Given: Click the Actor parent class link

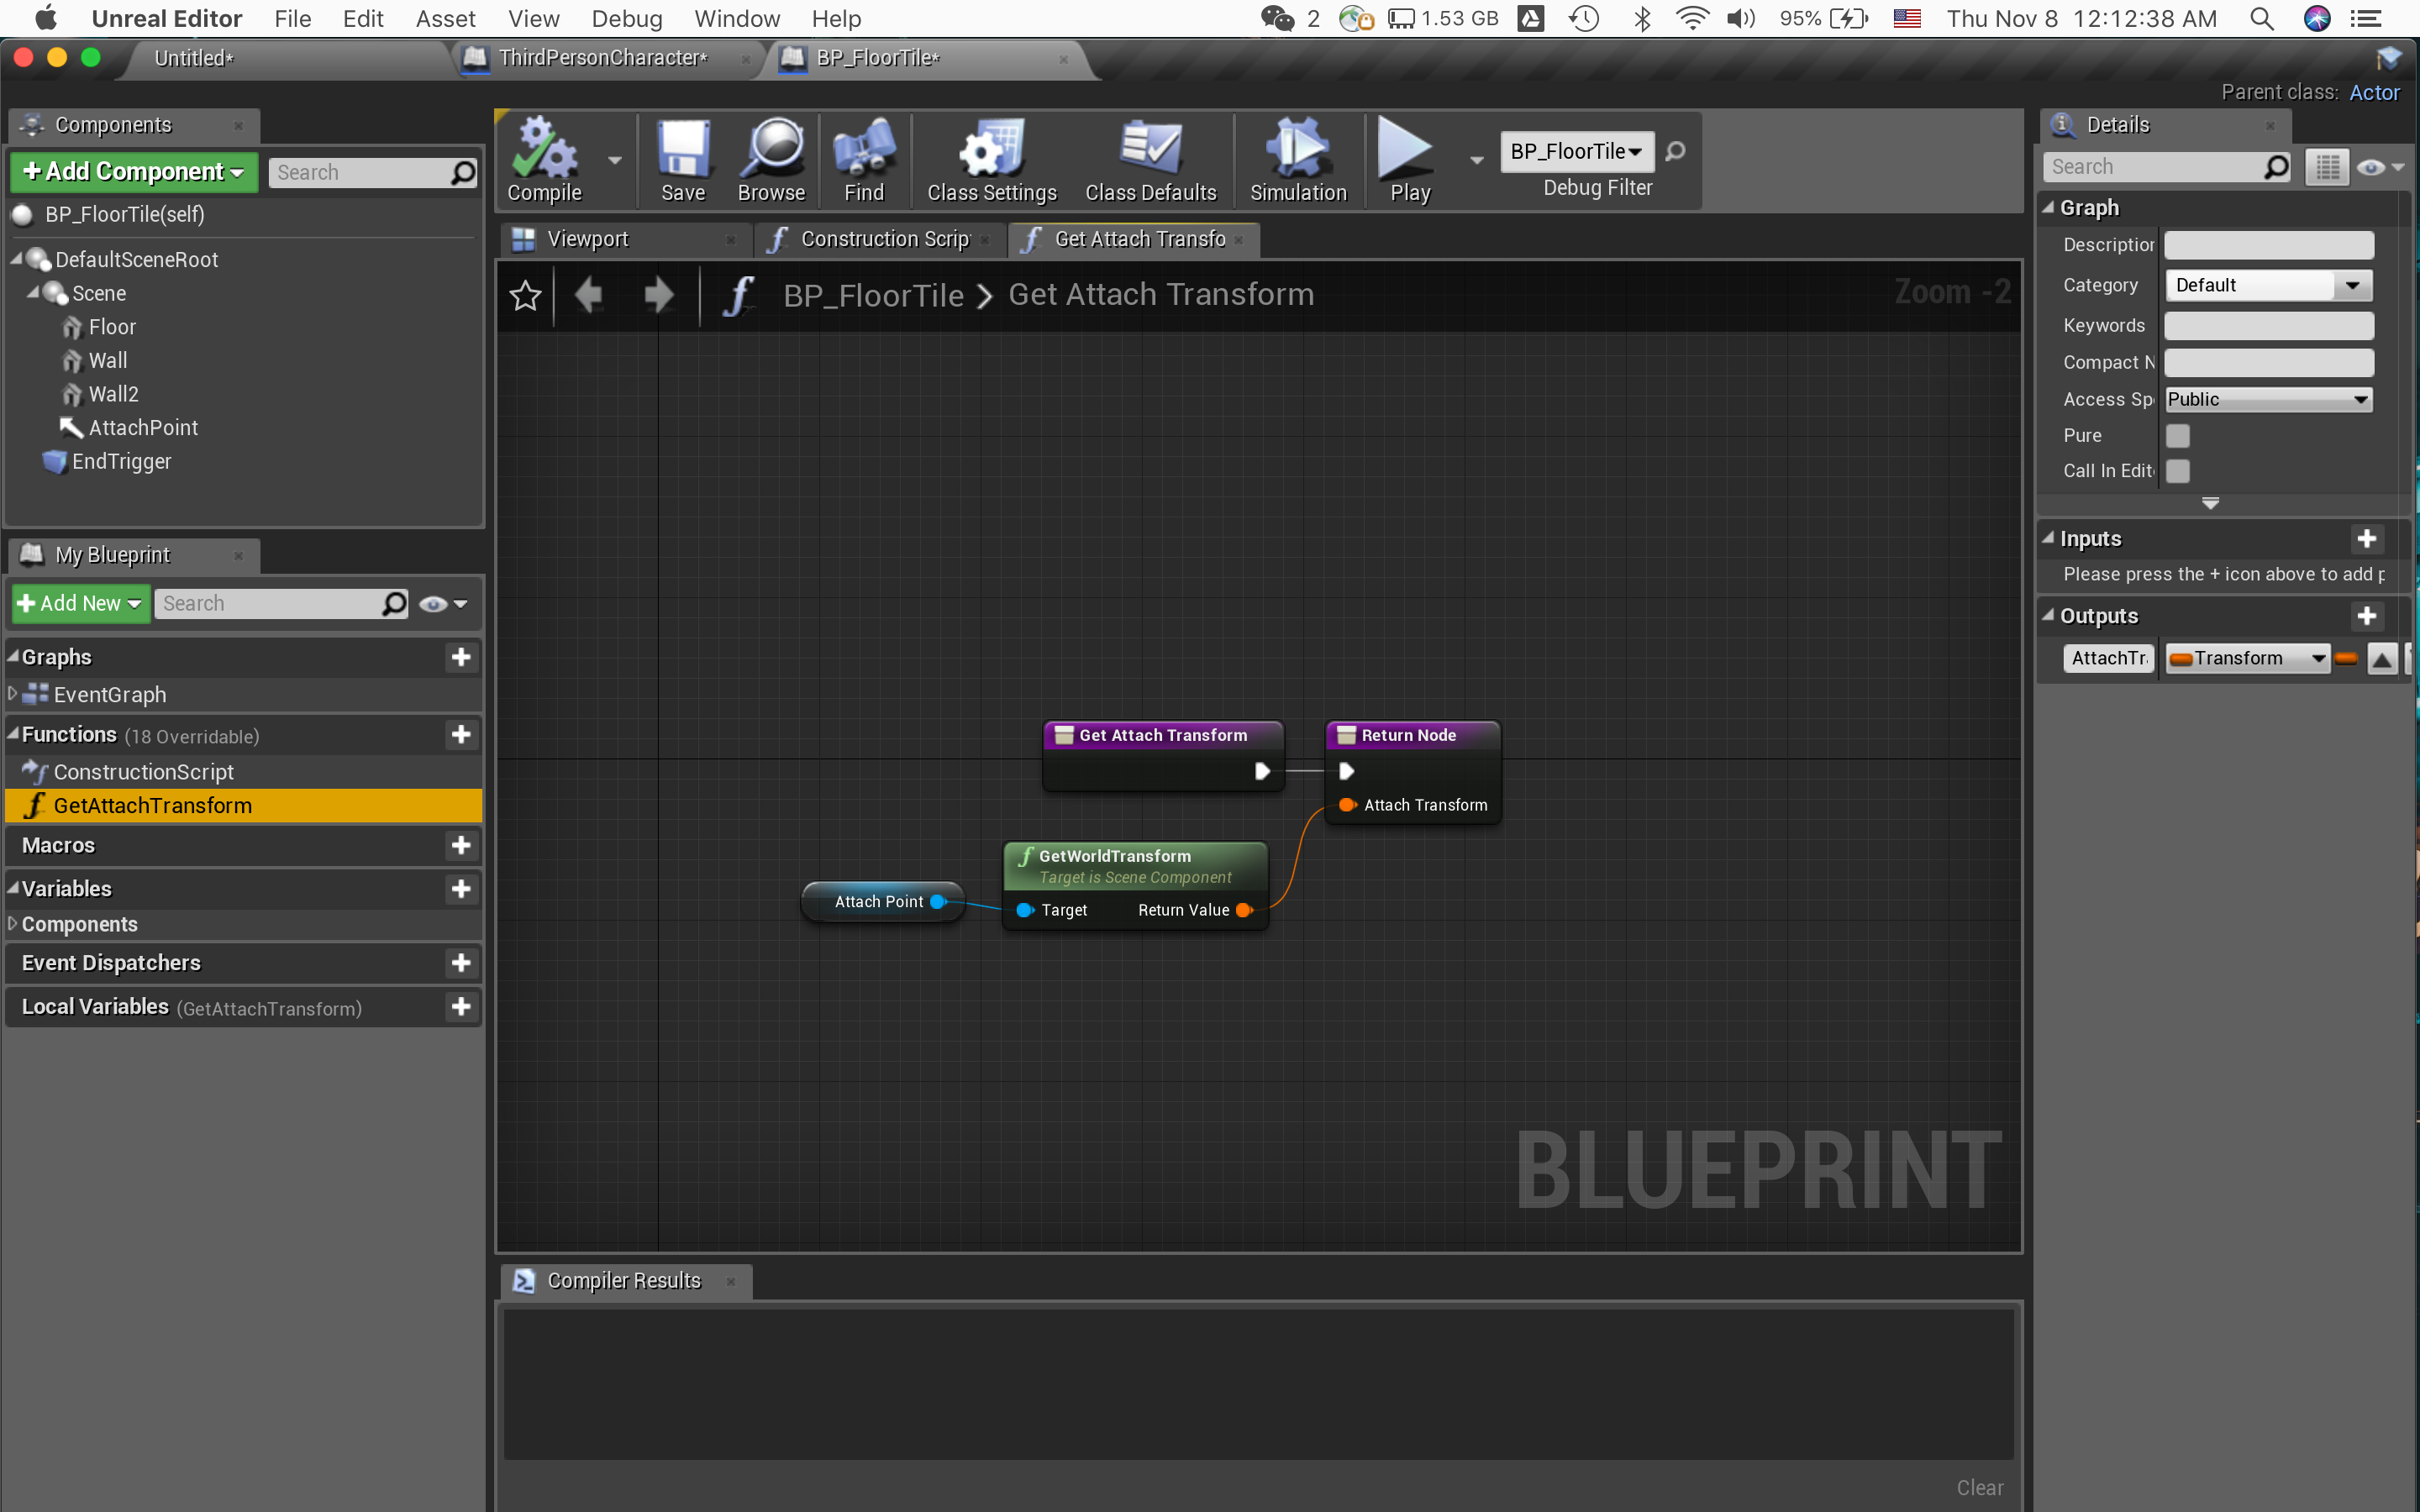Looking at the screenshot, I should coord(2374,92).
